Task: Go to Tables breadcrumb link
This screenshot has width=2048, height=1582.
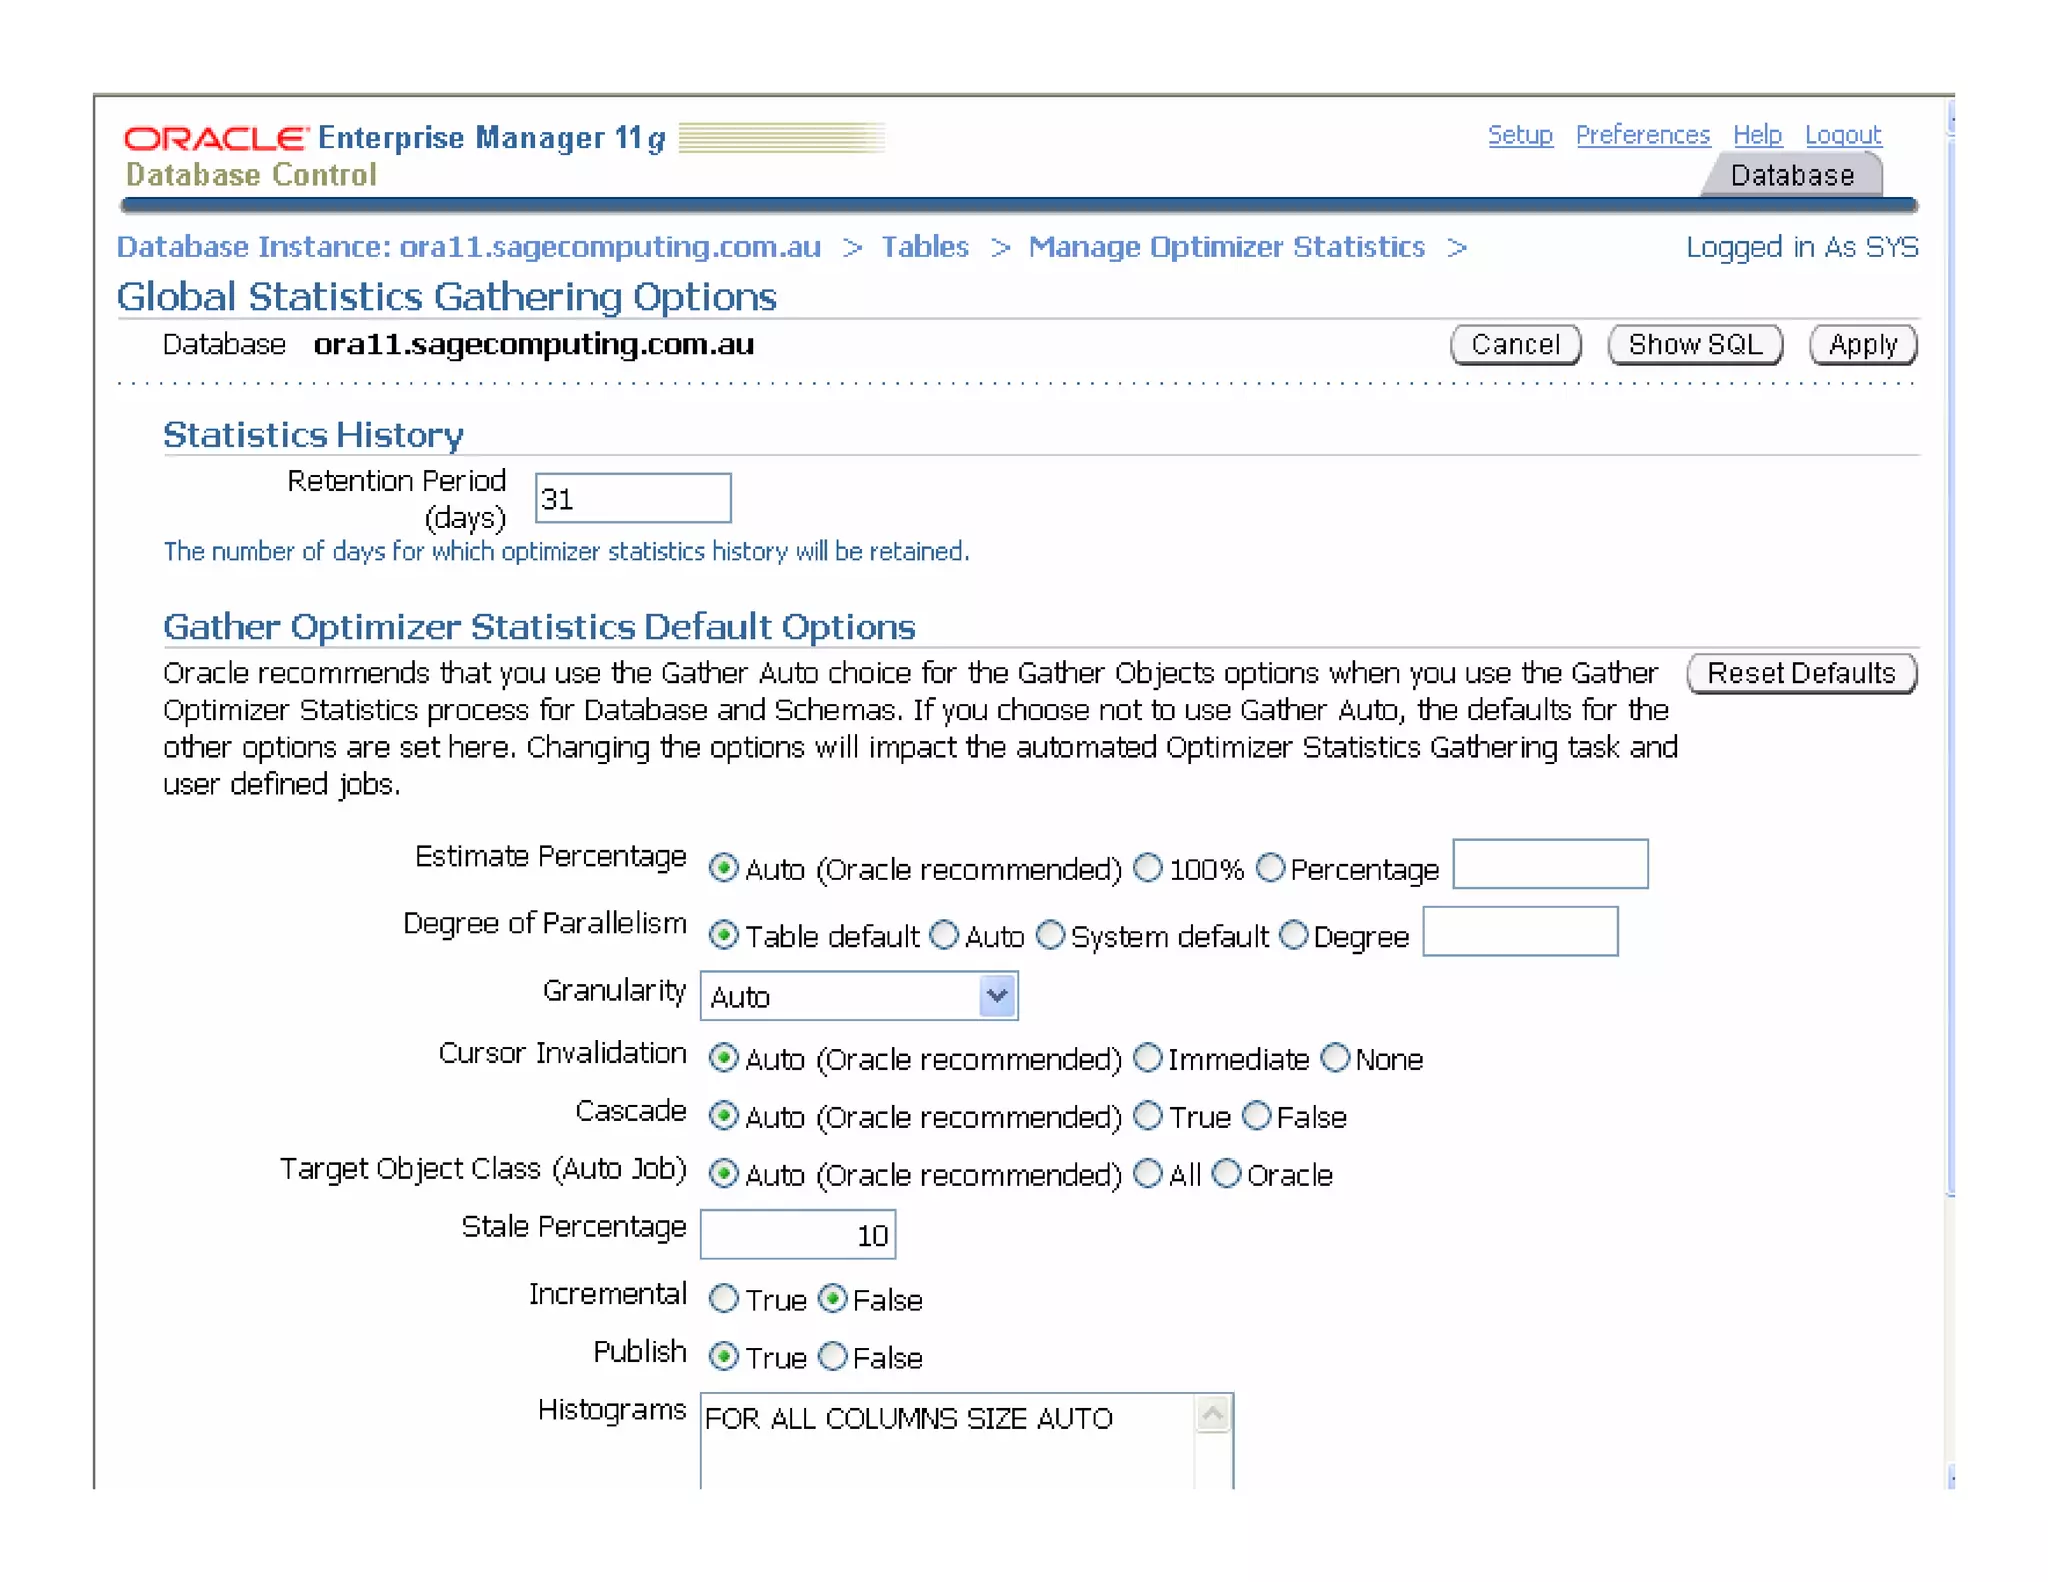Action: tap(925, 247)
